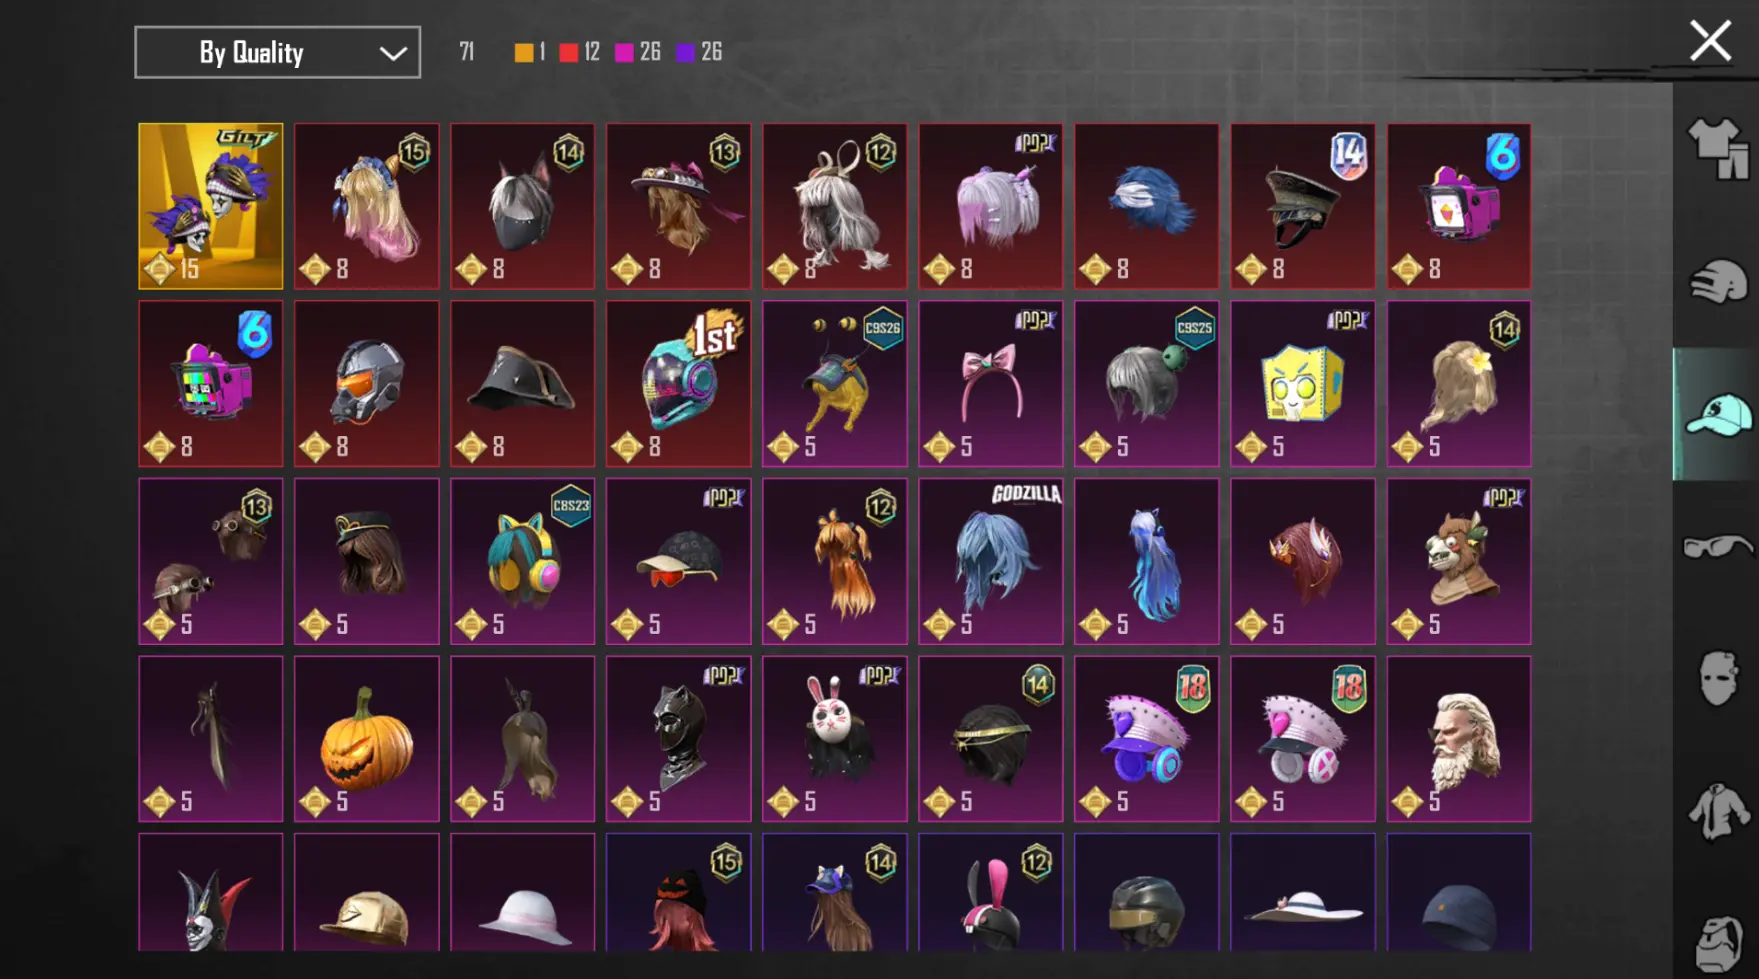Filter by the purple quality swatch

click(686, 53)
